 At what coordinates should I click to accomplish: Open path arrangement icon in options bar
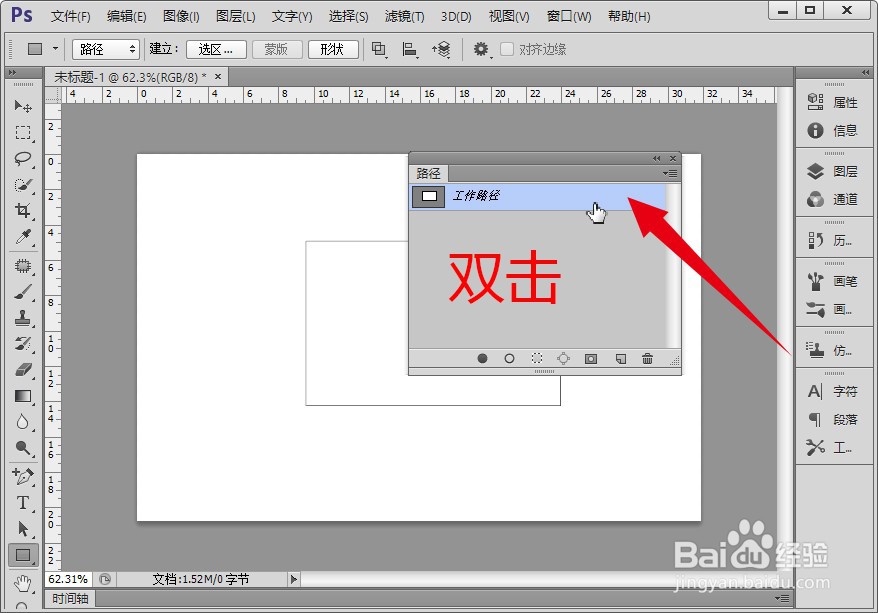pyautogui.click(x=441, y=49)
